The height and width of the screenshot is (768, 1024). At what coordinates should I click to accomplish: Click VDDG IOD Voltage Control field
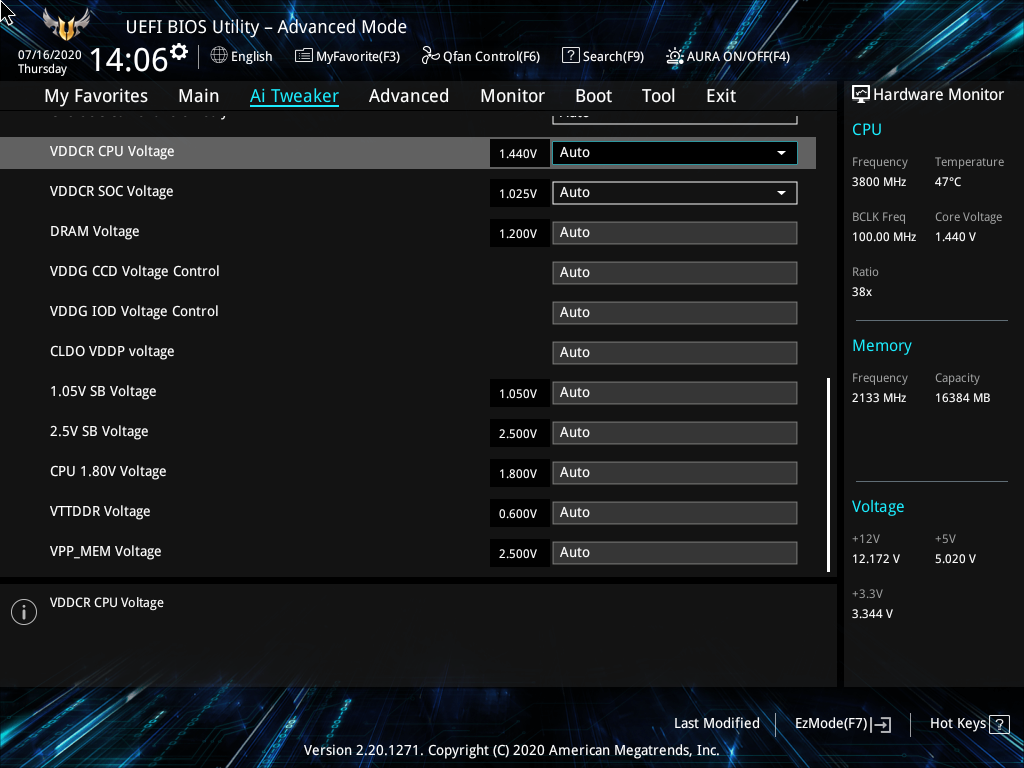point(675,313)
